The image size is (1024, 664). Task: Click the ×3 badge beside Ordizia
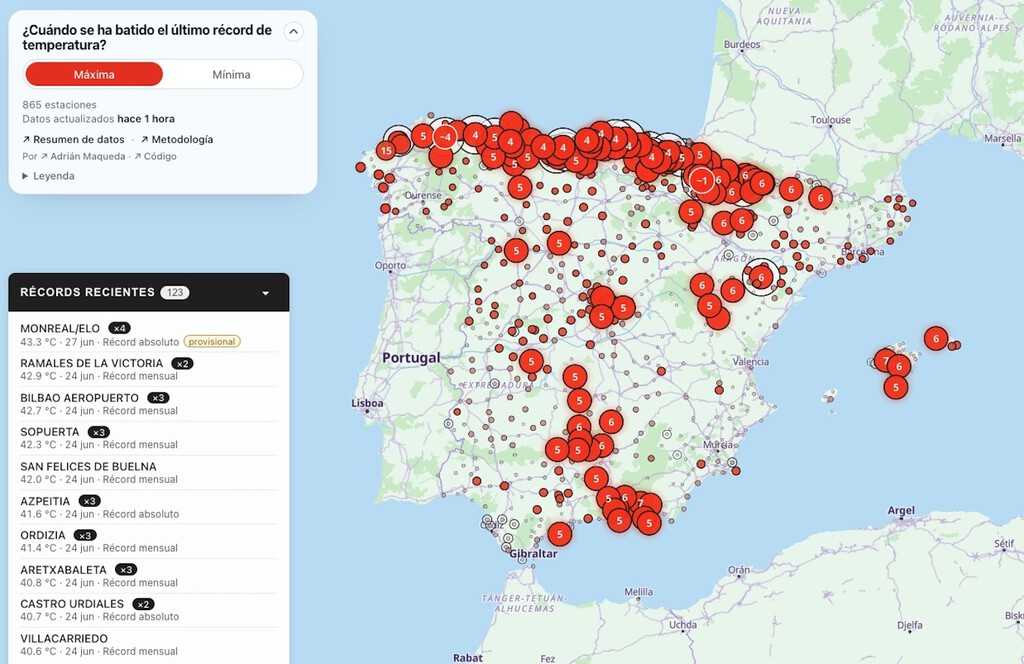pos(85,535)
